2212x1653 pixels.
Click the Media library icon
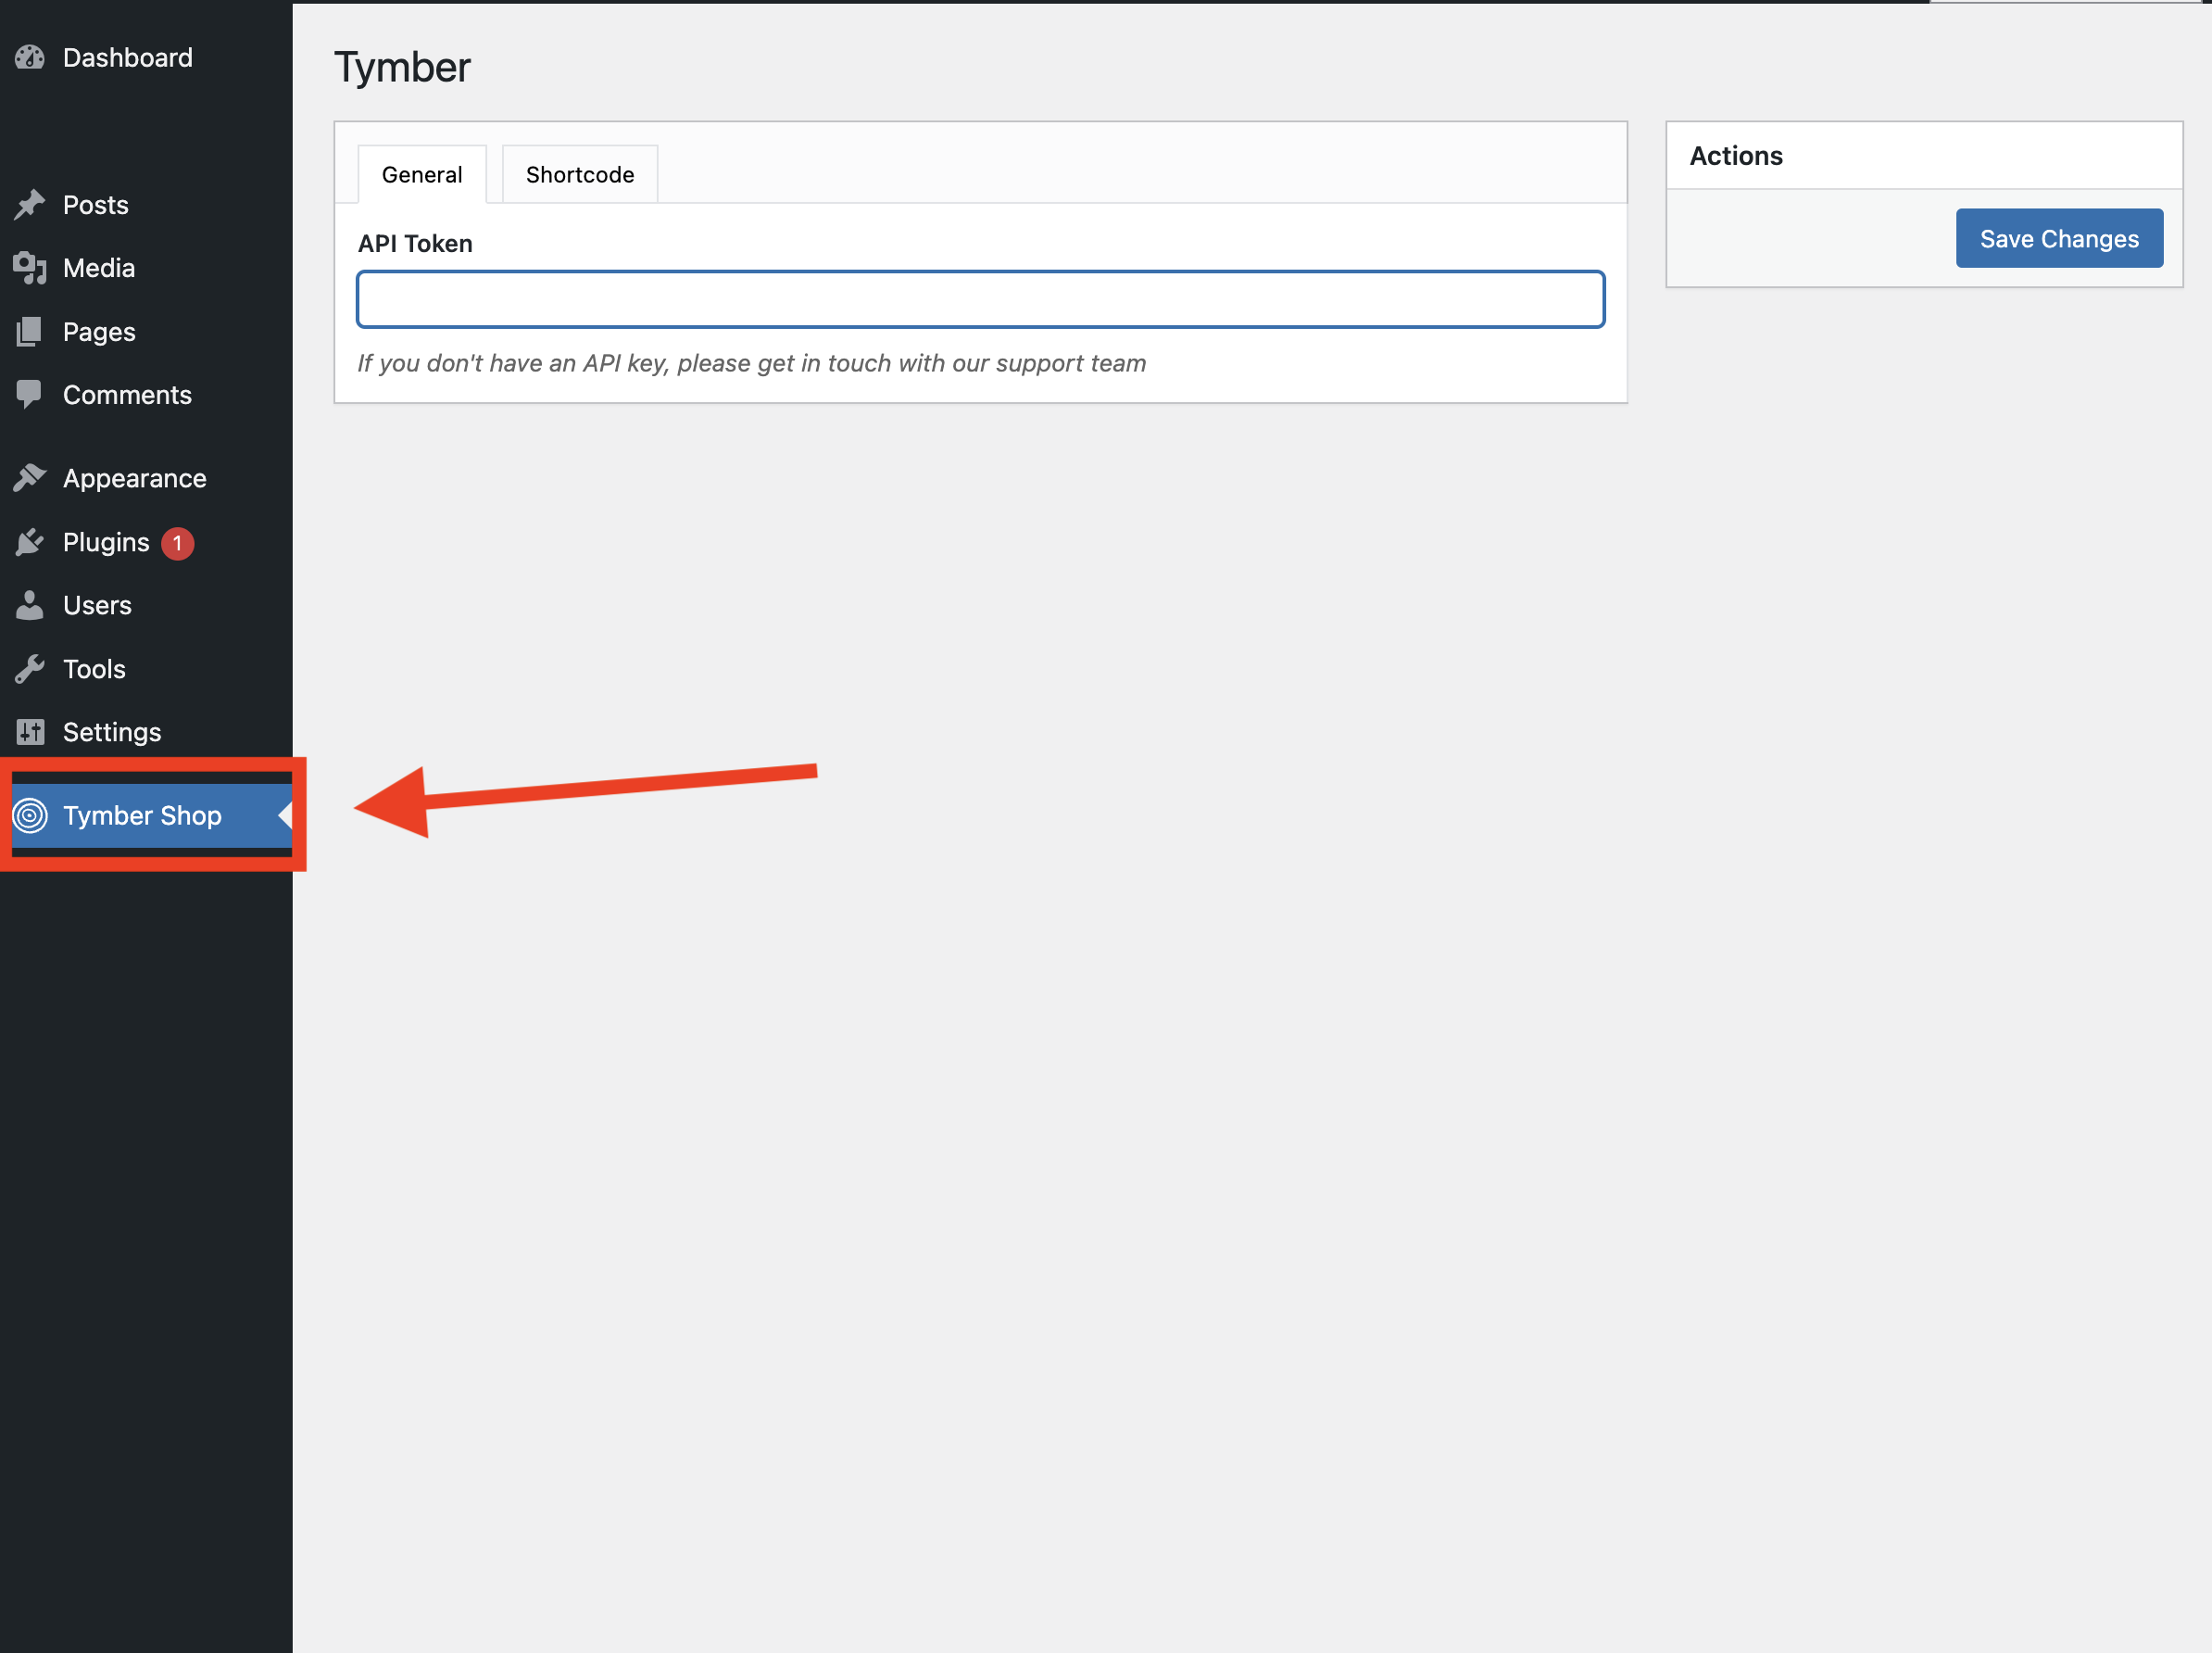(x=30, y=268)
